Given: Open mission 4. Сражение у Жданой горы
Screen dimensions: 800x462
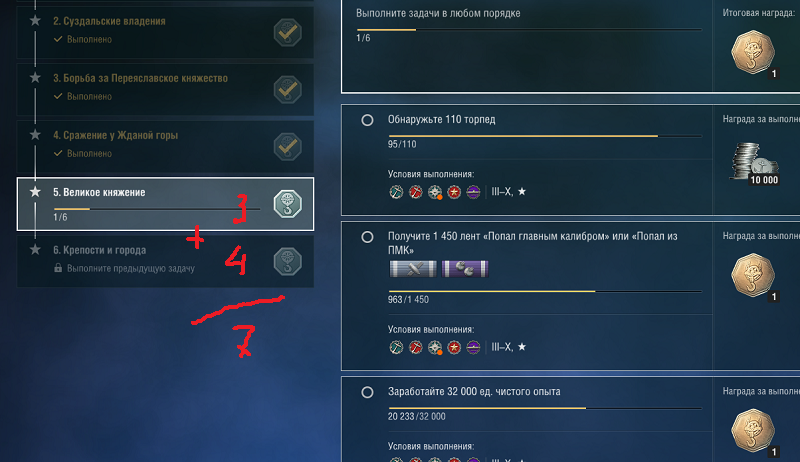Looking at the screenshot, I should pos(165,147).
